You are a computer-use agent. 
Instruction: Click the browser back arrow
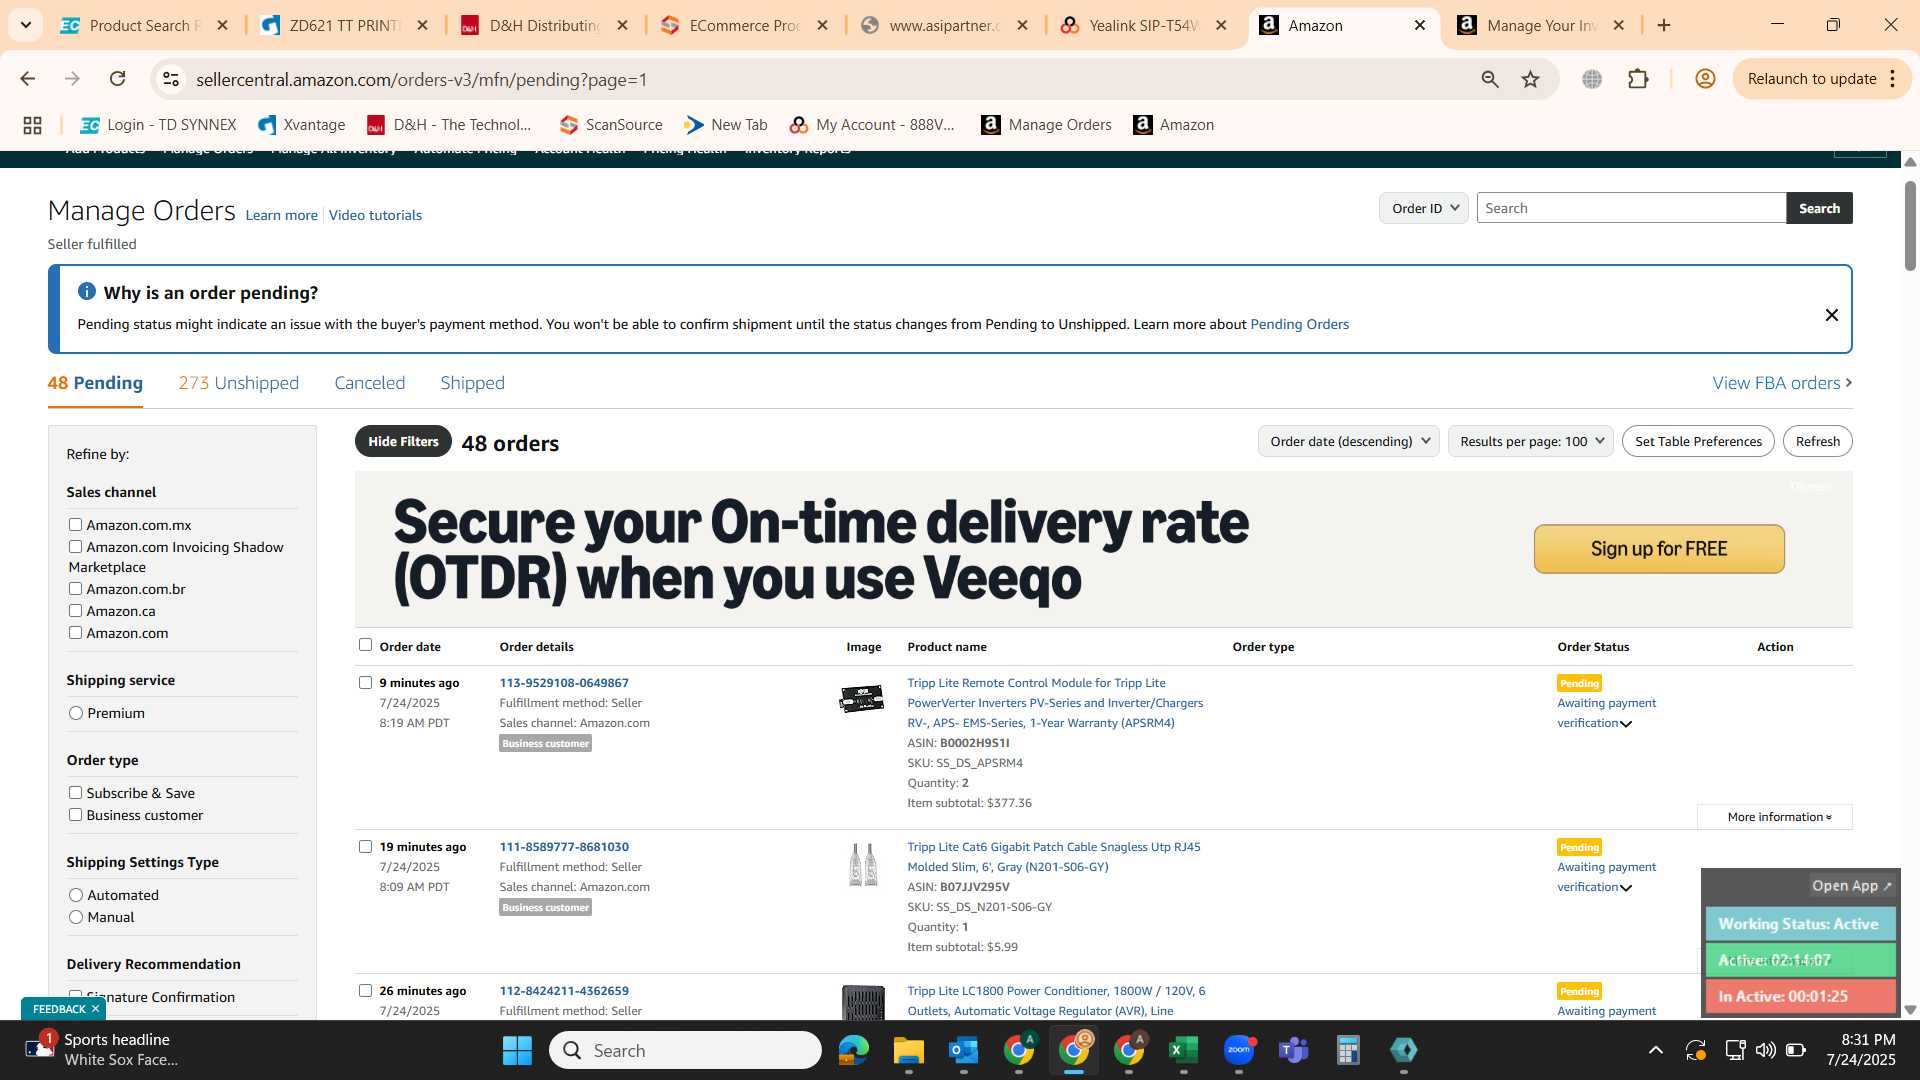28,79
